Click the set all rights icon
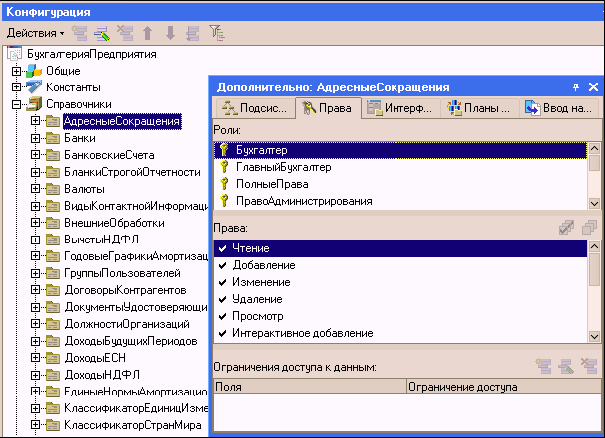 point(566,228)
